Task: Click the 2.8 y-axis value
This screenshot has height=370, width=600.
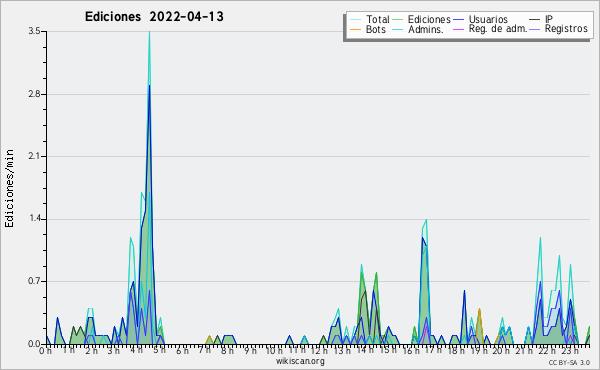Action: pyautogui.click(x=34, y=94)
